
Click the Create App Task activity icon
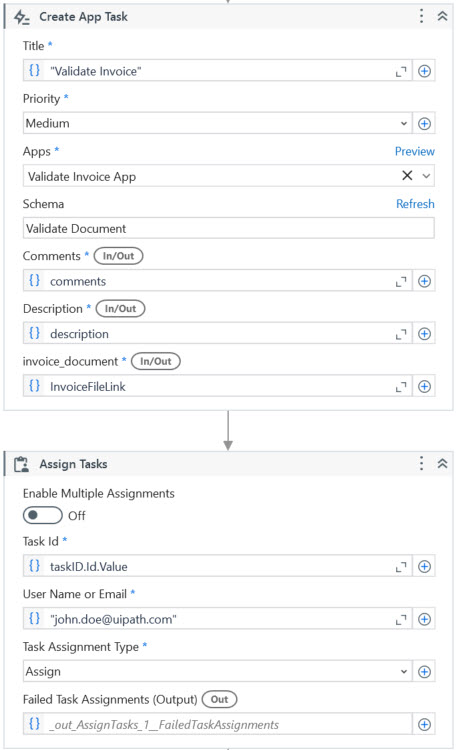point(21,17)
